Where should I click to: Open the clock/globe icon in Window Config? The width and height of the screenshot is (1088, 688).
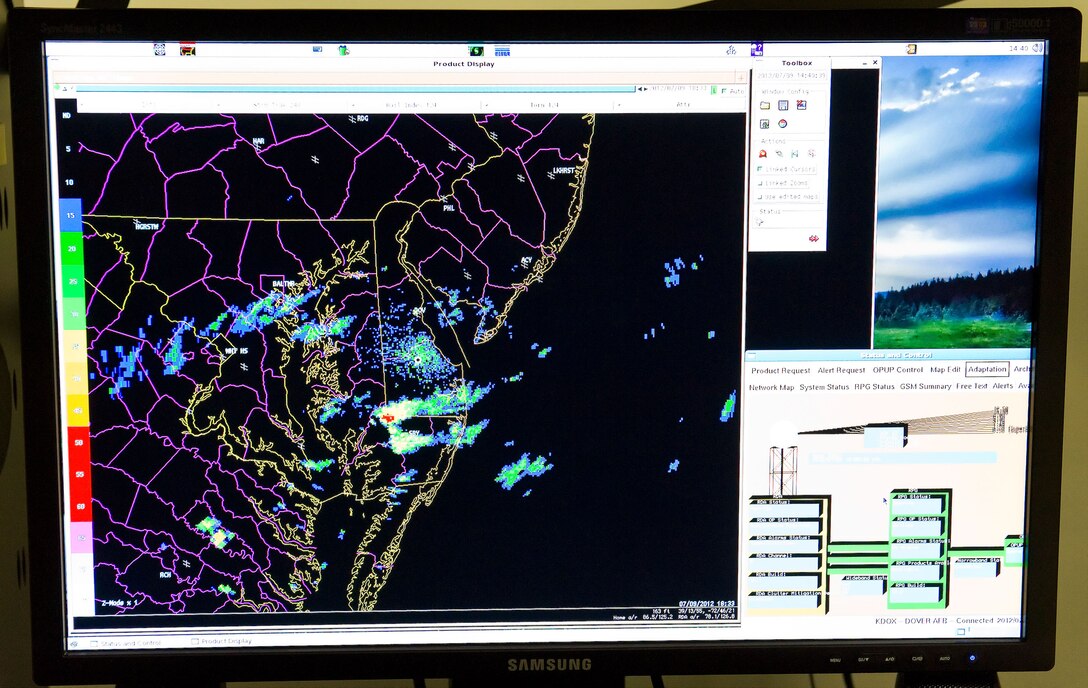pos(782,123)
